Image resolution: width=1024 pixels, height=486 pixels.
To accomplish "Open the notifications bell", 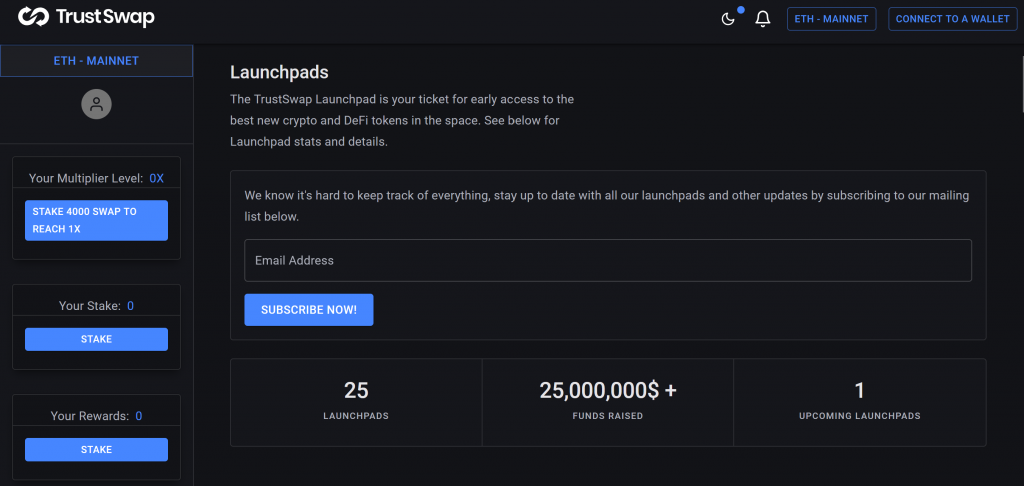I will click(762, 19).
